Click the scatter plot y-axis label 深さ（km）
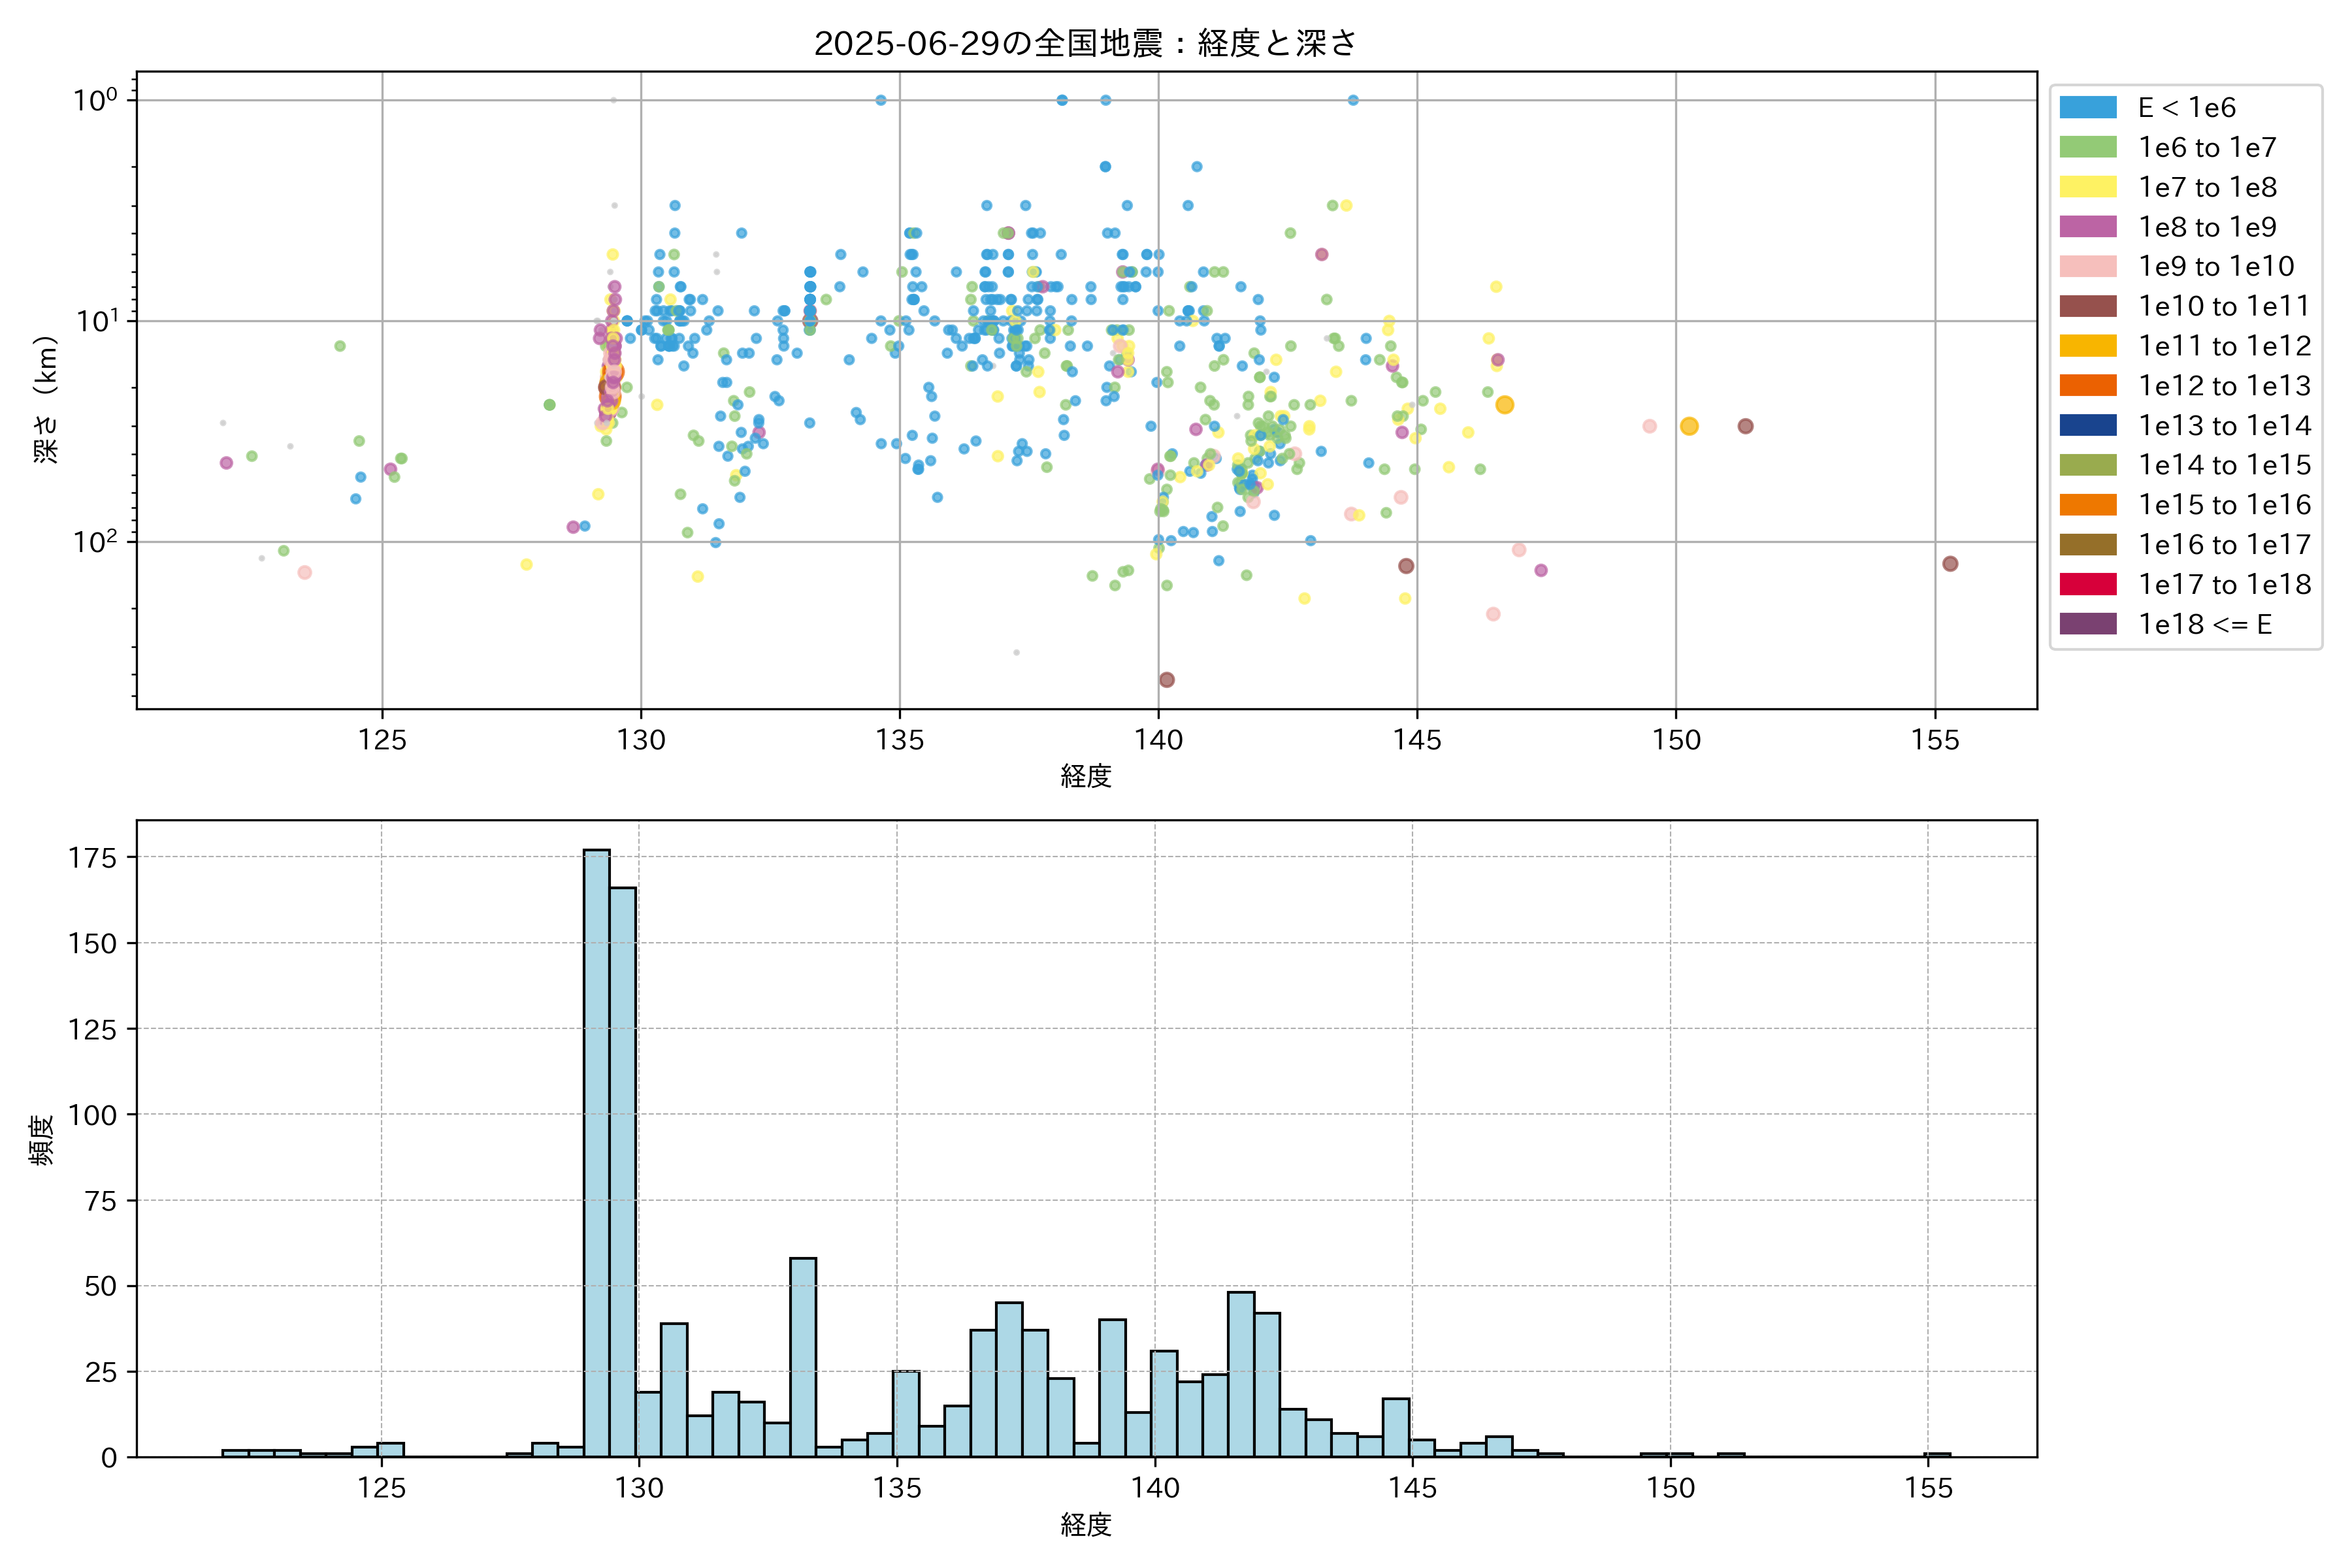 click(x=46, y=400)
